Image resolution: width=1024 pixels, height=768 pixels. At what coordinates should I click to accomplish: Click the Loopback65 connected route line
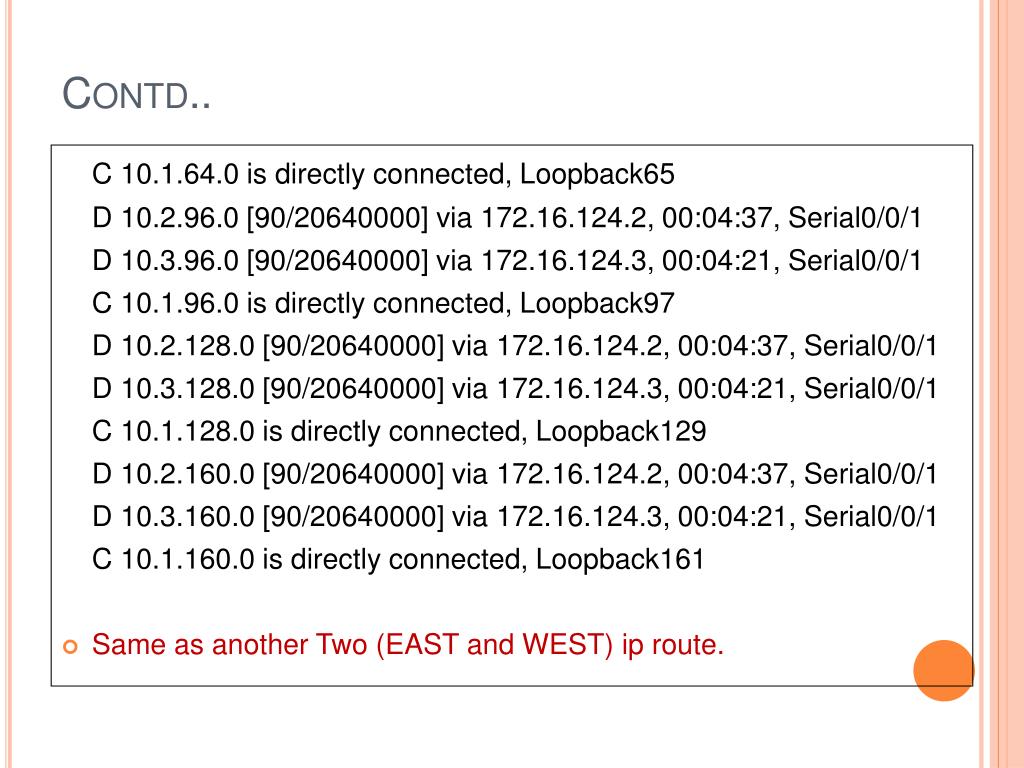pyautogui.click(x=383, y=174)
